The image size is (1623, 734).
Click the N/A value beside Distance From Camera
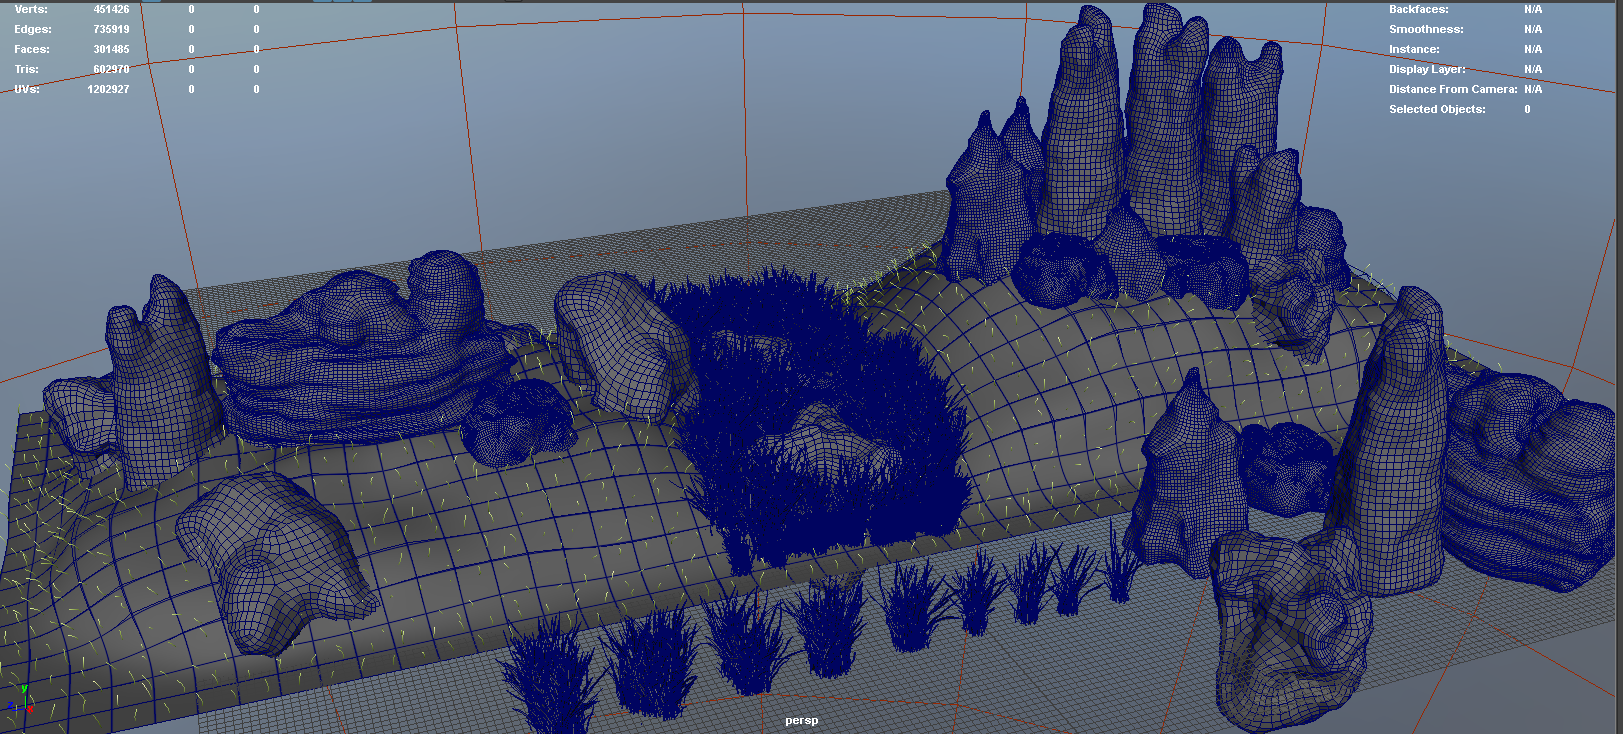(1533, 89)
